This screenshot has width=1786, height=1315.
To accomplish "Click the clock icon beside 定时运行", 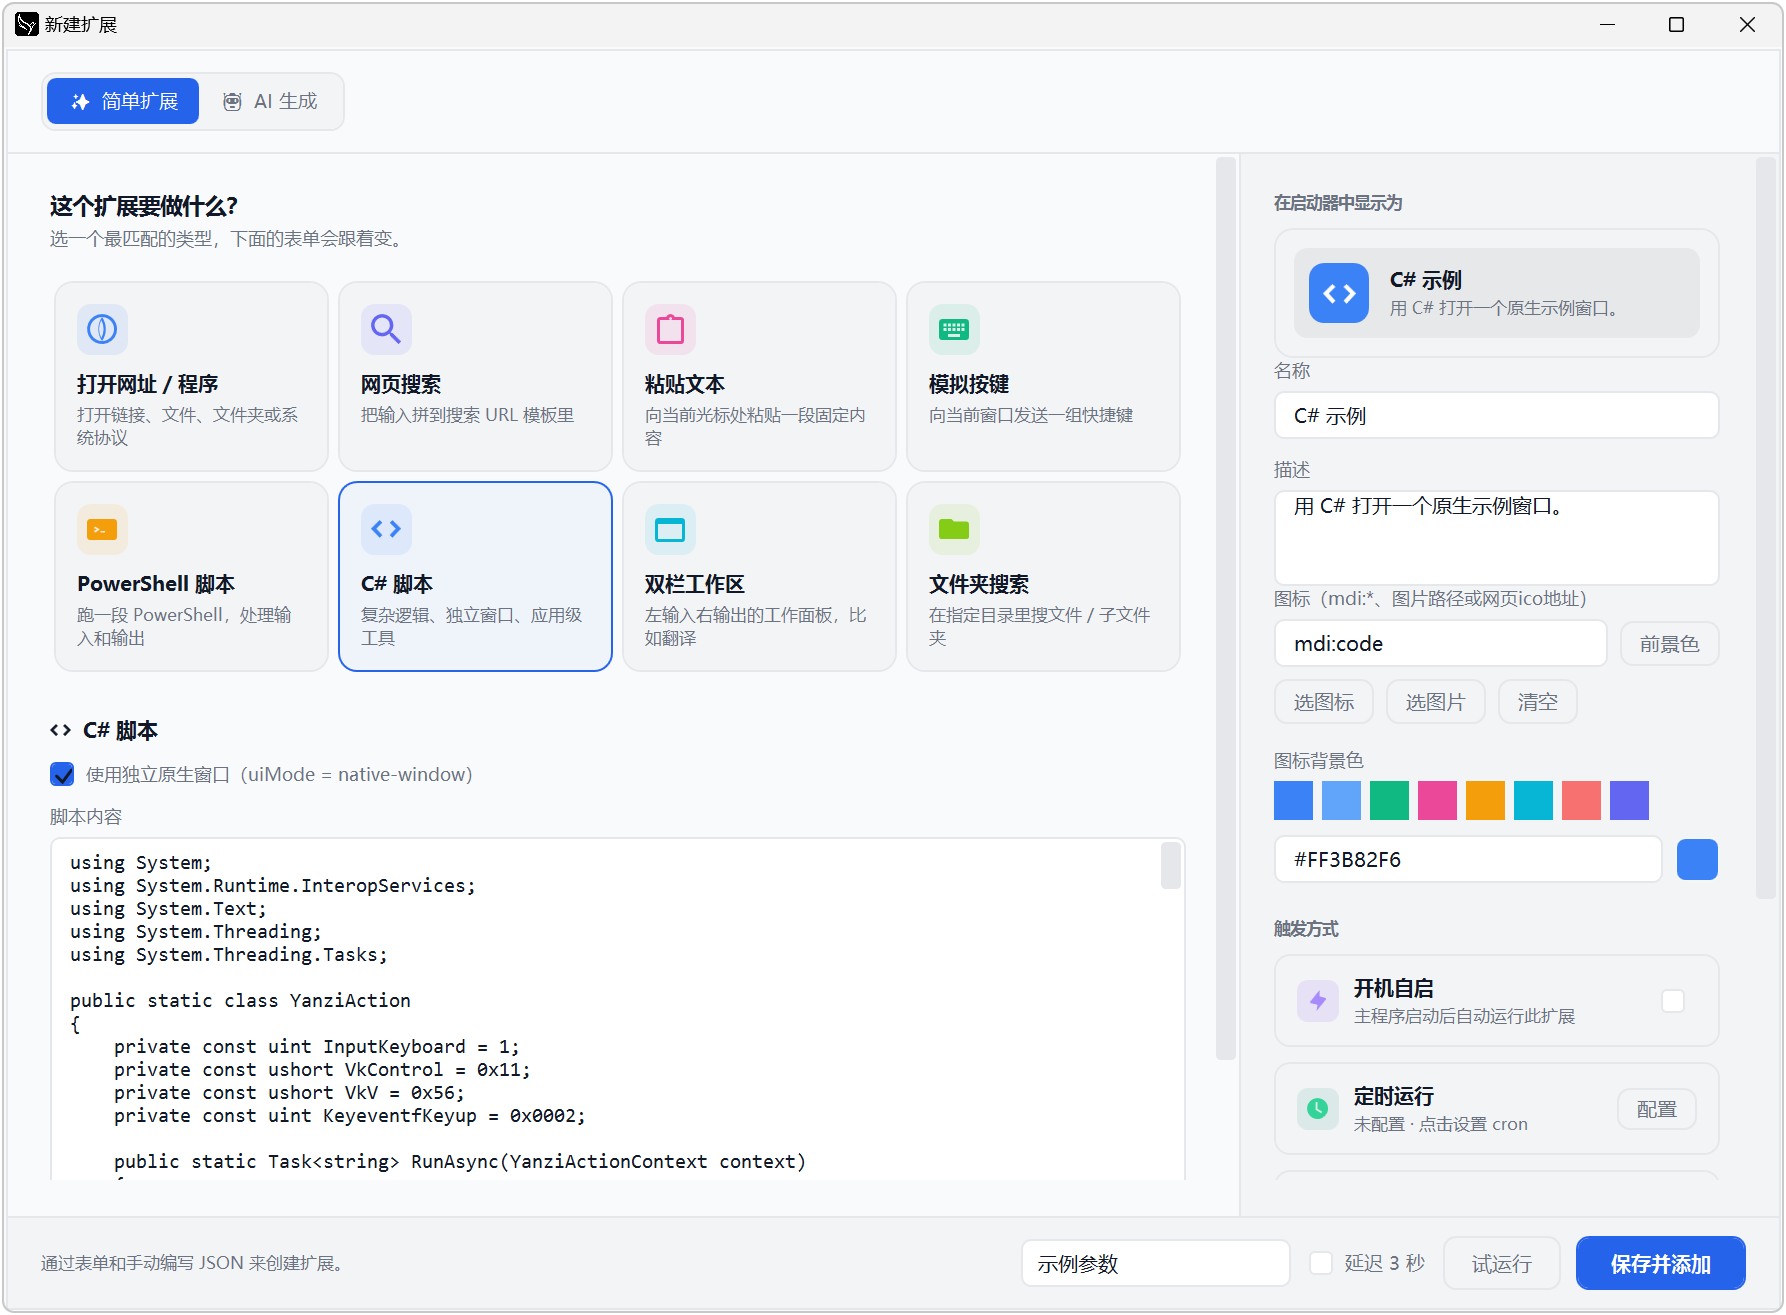I will (1318, 1108).
